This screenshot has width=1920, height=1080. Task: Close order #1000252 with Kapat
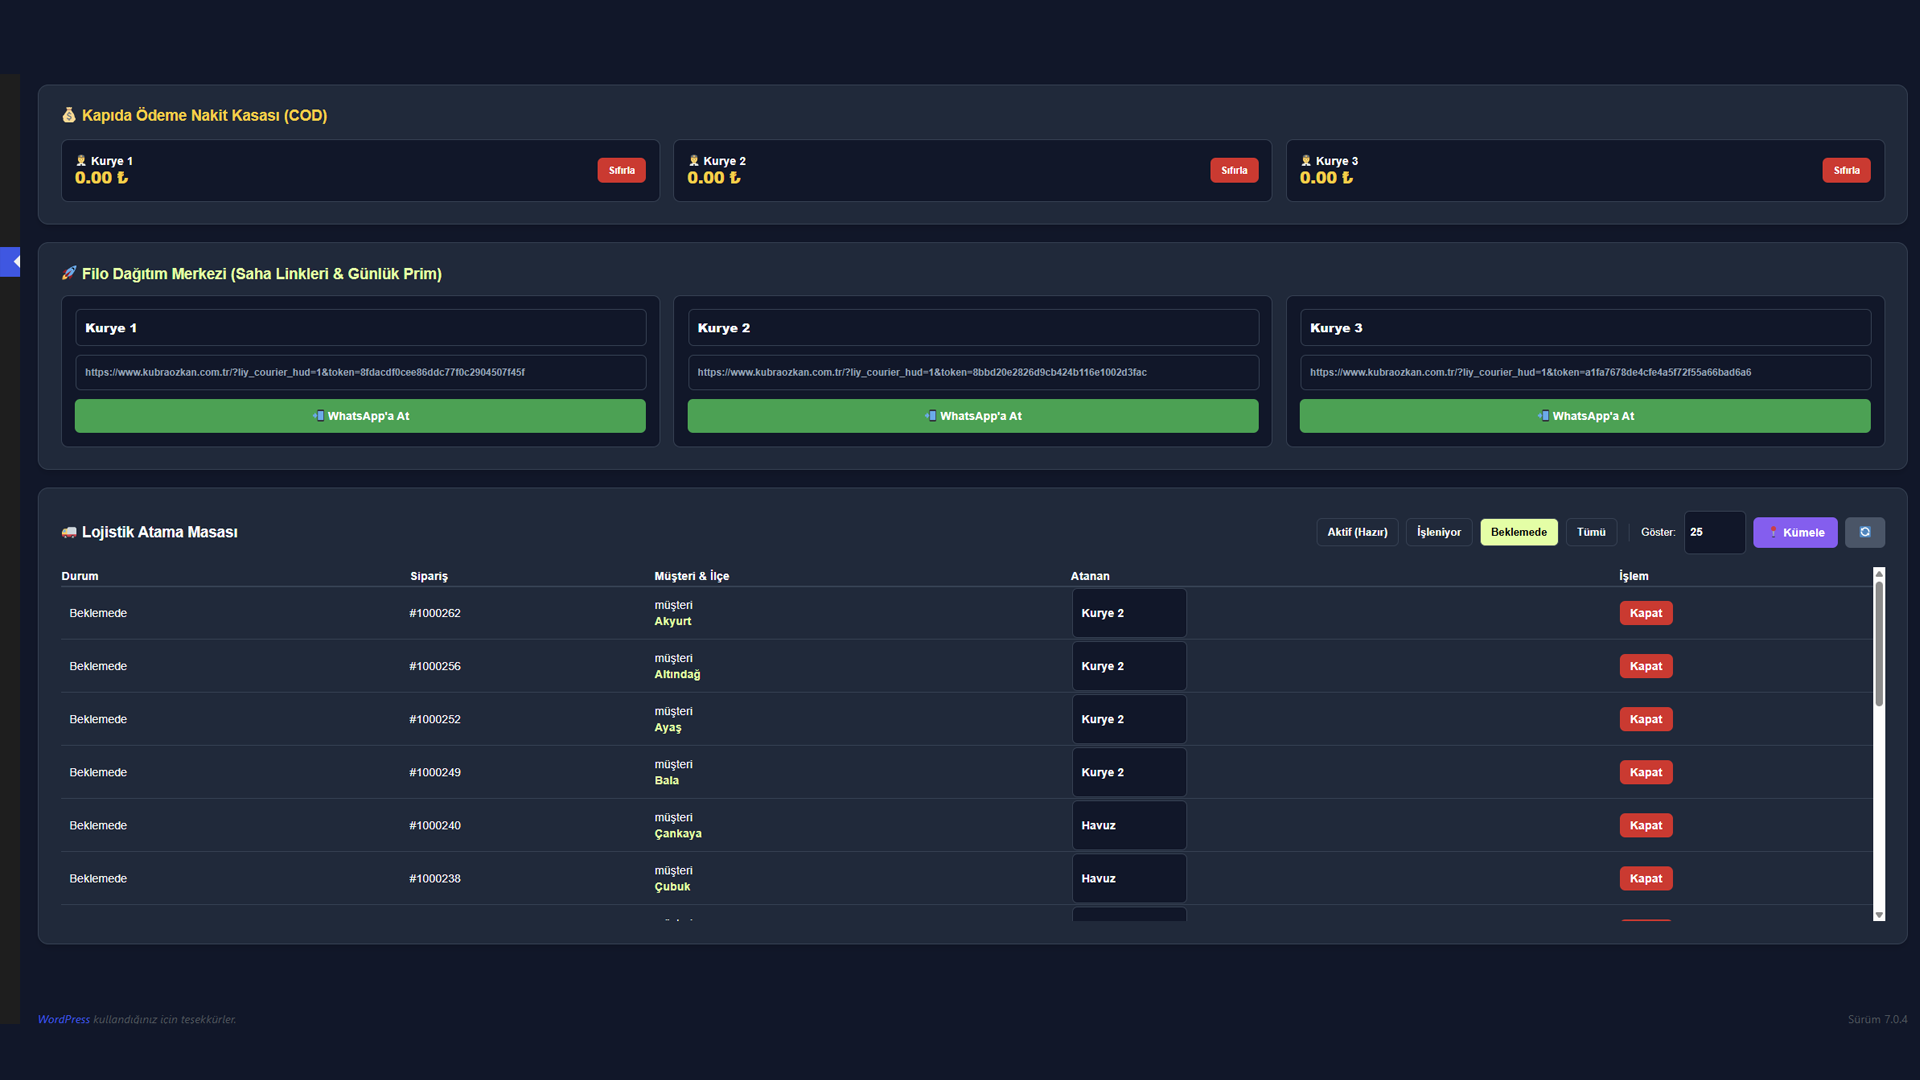1646,719
